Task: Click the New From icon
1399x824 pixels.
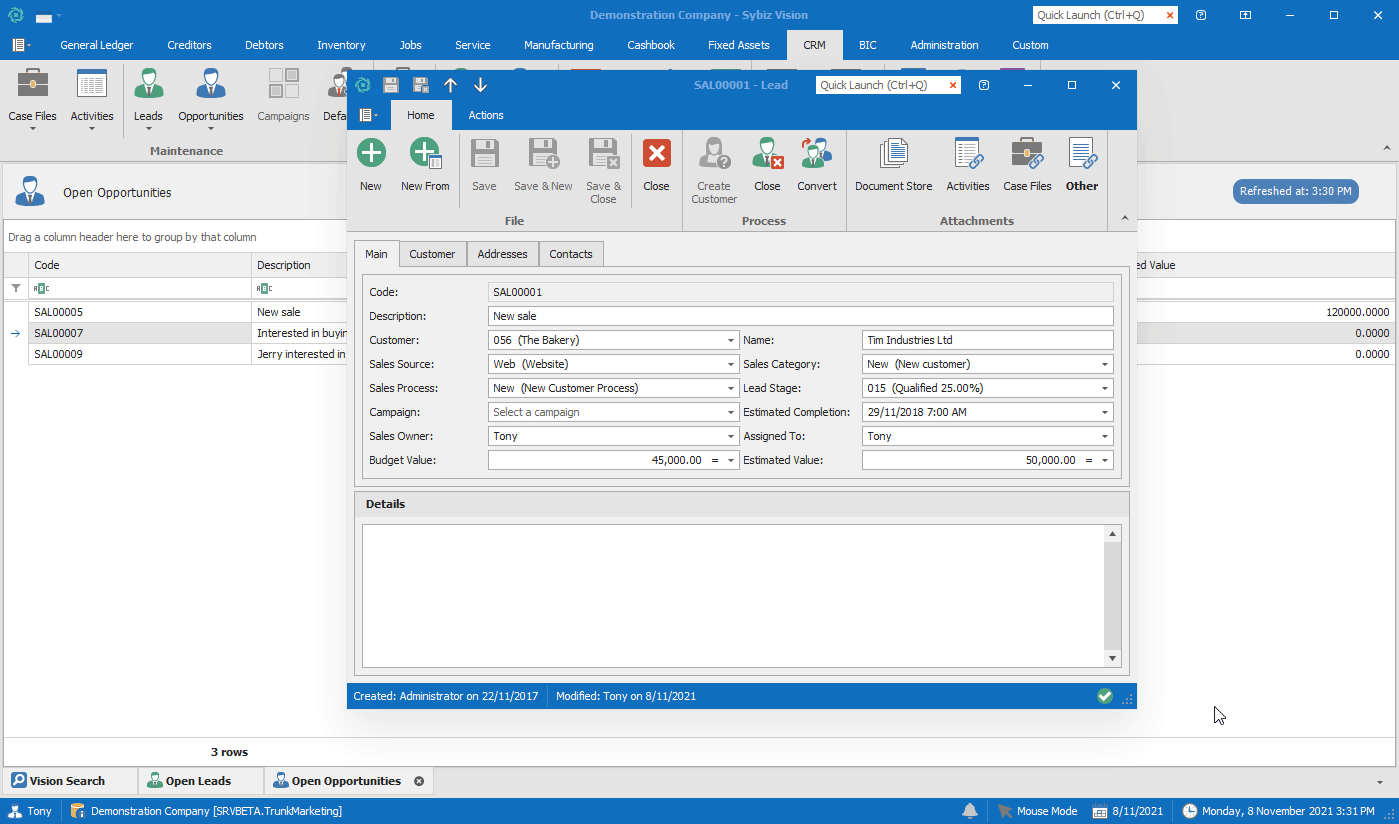Action: [x=425, y=155]
